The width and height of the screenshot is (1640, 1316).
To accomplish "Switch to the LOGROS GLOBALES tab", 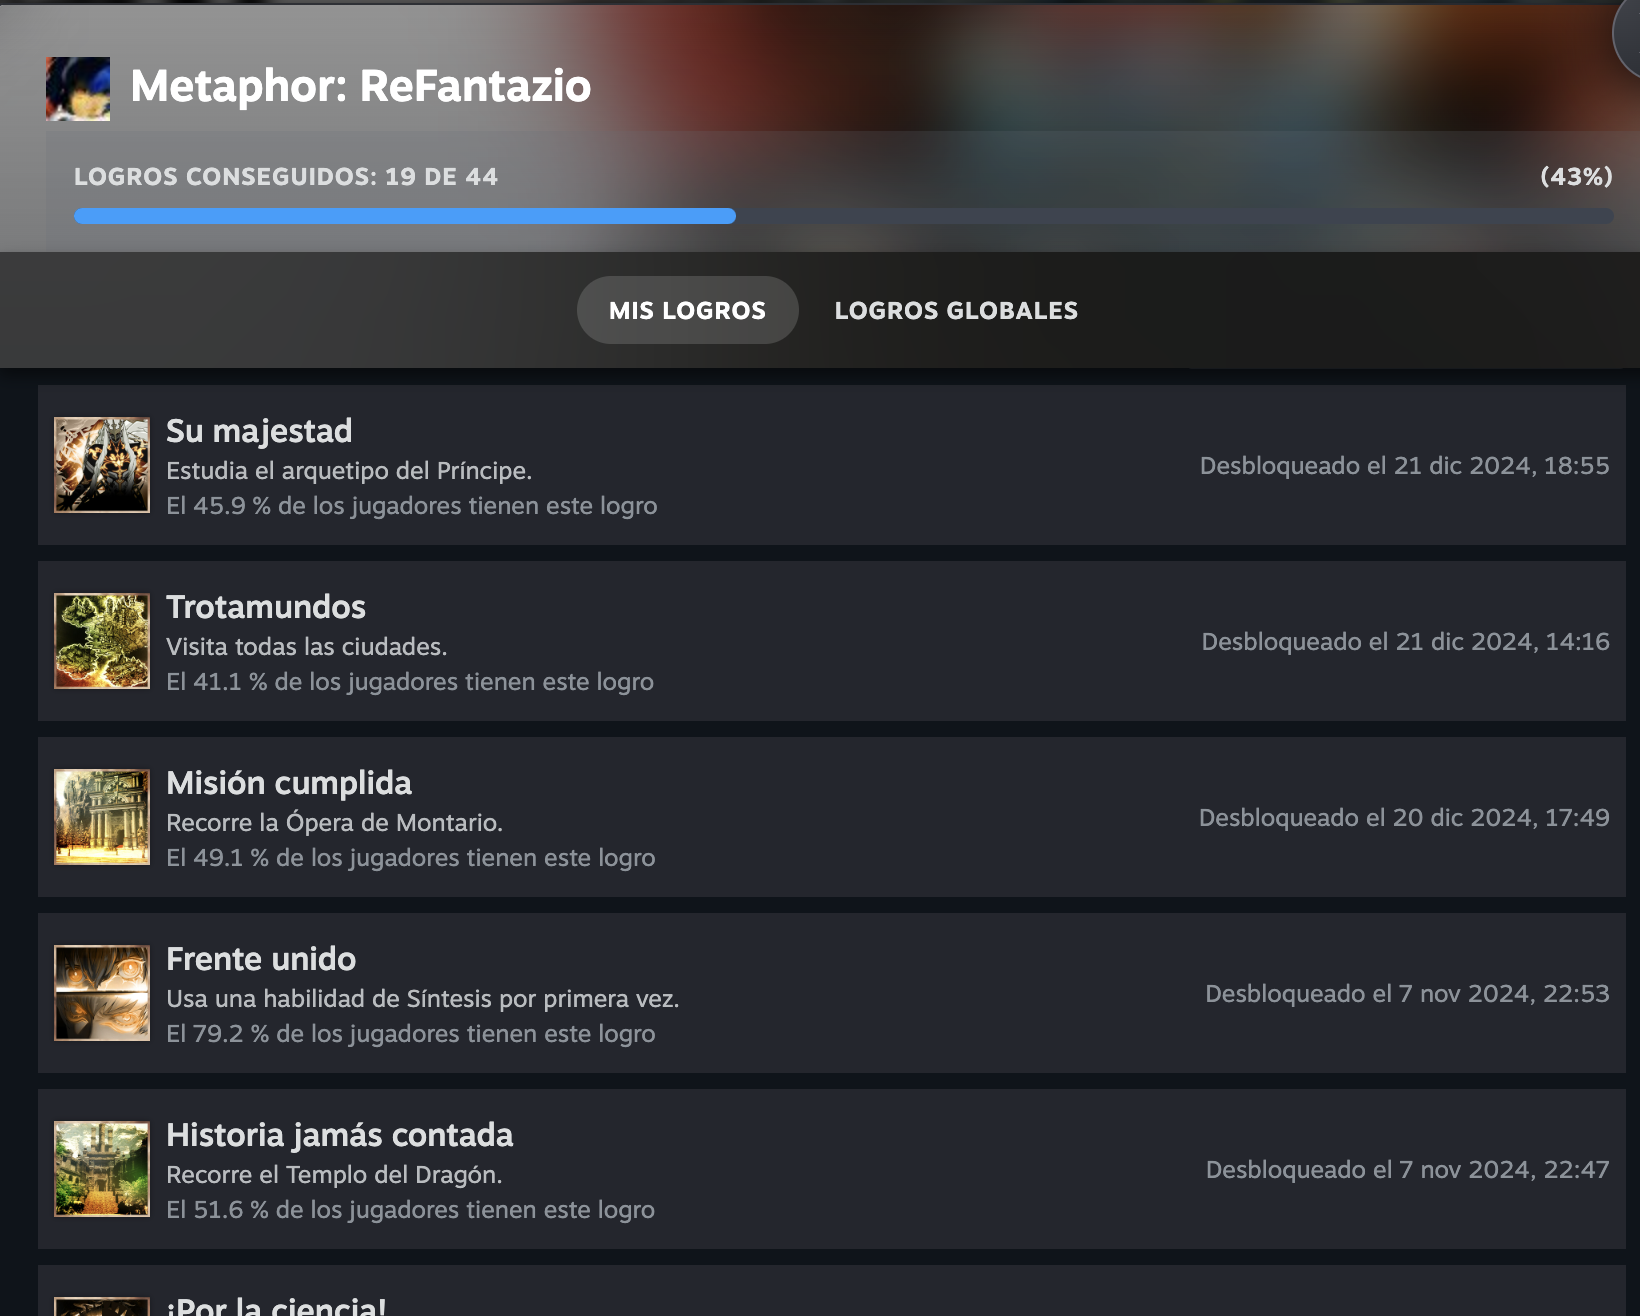I will click(956, 310).
